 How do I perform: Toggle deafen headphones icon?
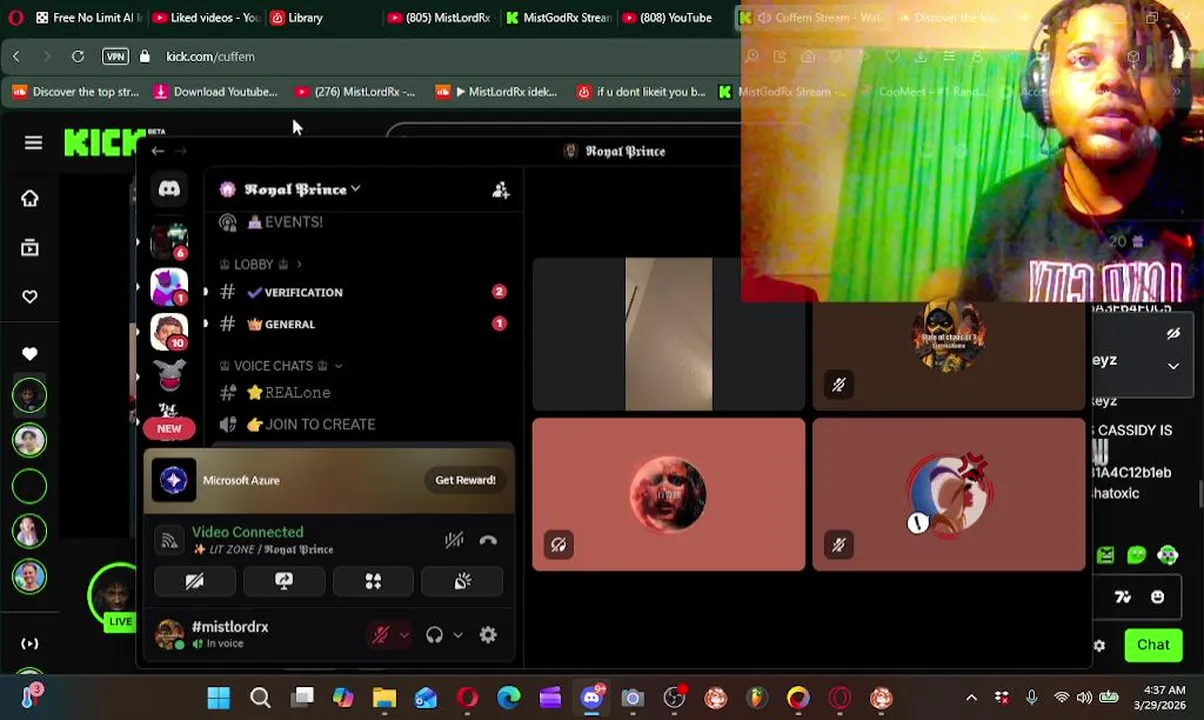click(x=434, y=635)
